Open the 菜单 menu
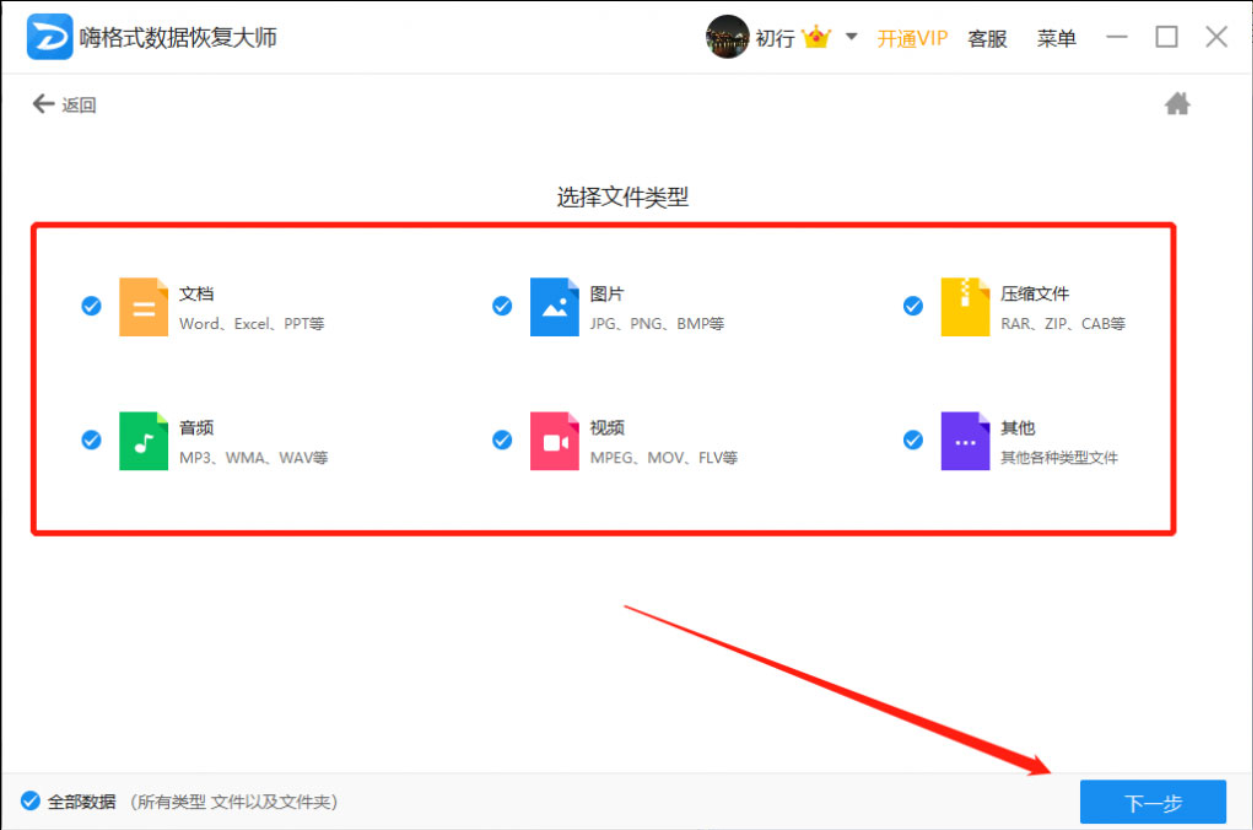The height and width of the screenshot is (830, 1253). (1056, 39)
